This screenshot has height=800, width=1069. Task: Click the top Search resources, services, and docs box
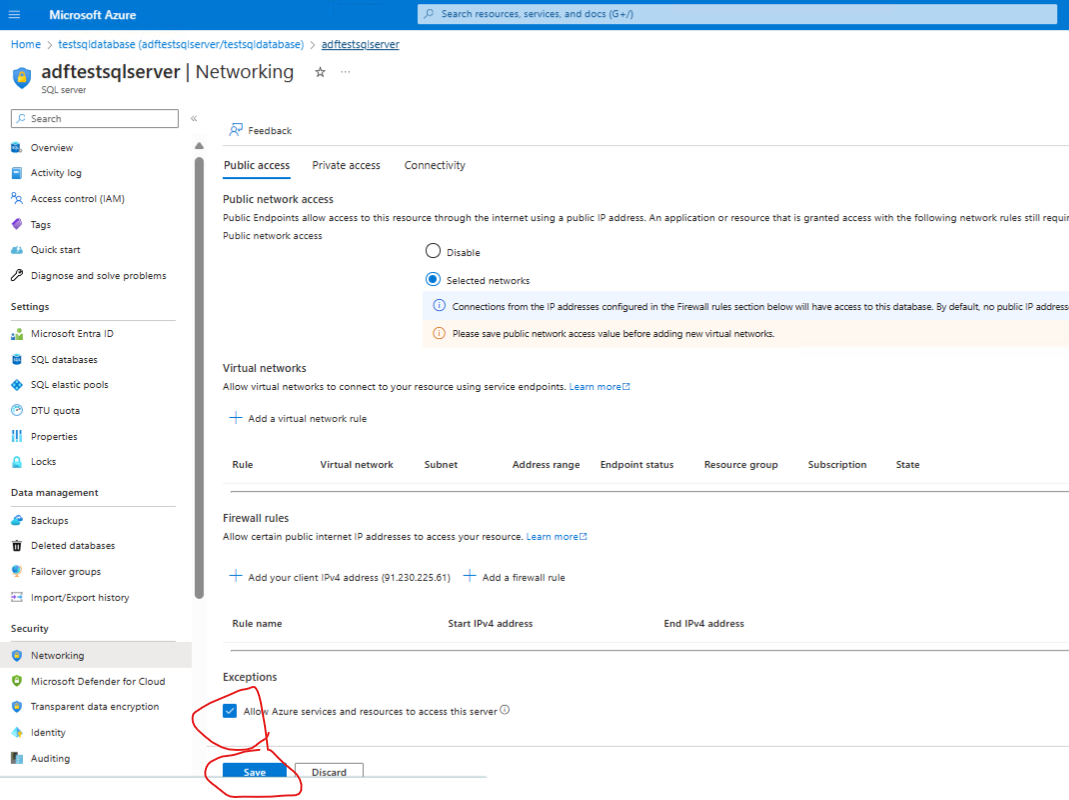pos(737,14)
